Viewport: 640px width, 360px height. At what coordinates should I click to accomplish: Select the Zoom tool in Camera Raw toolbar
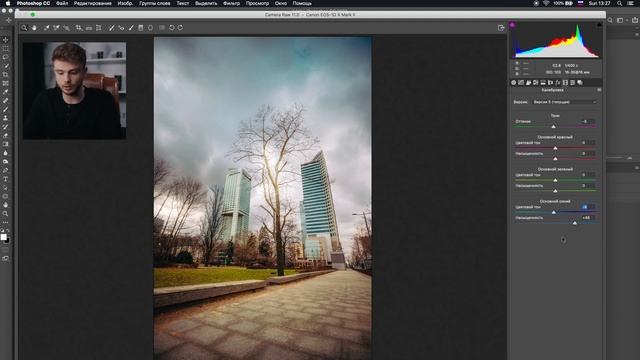point(24,28)
